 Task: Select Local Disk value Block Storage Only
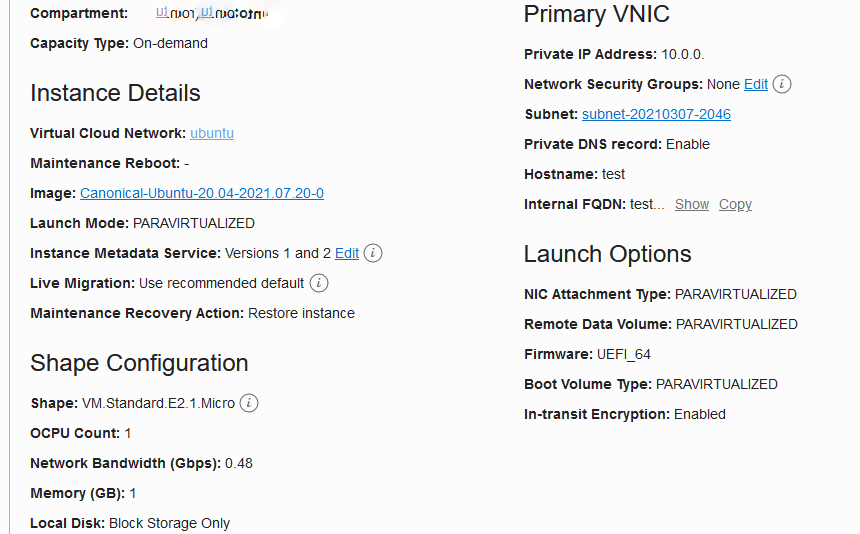click(169, 524)
